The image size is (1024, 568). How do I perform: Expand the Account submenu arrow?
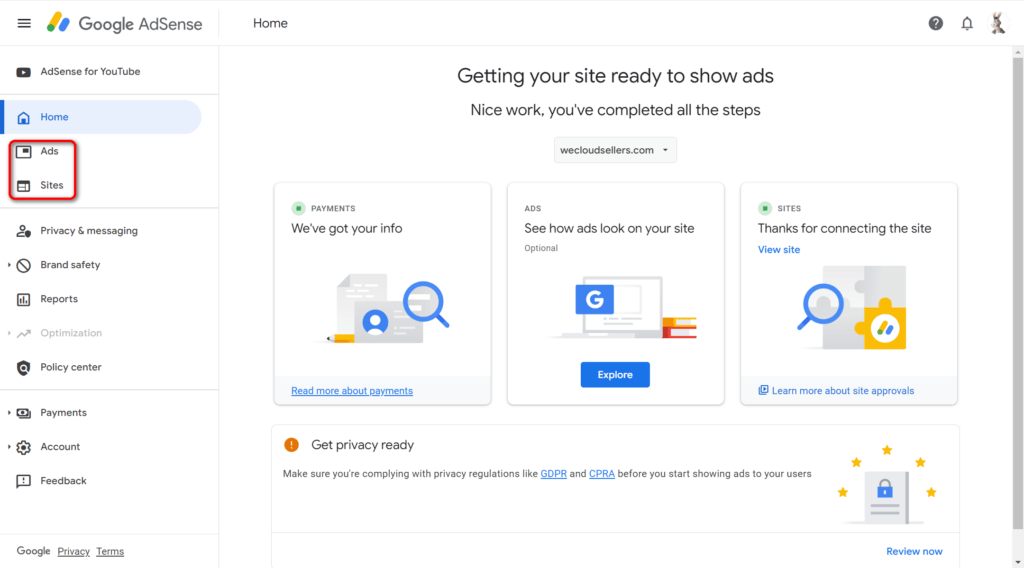[9, 447]
